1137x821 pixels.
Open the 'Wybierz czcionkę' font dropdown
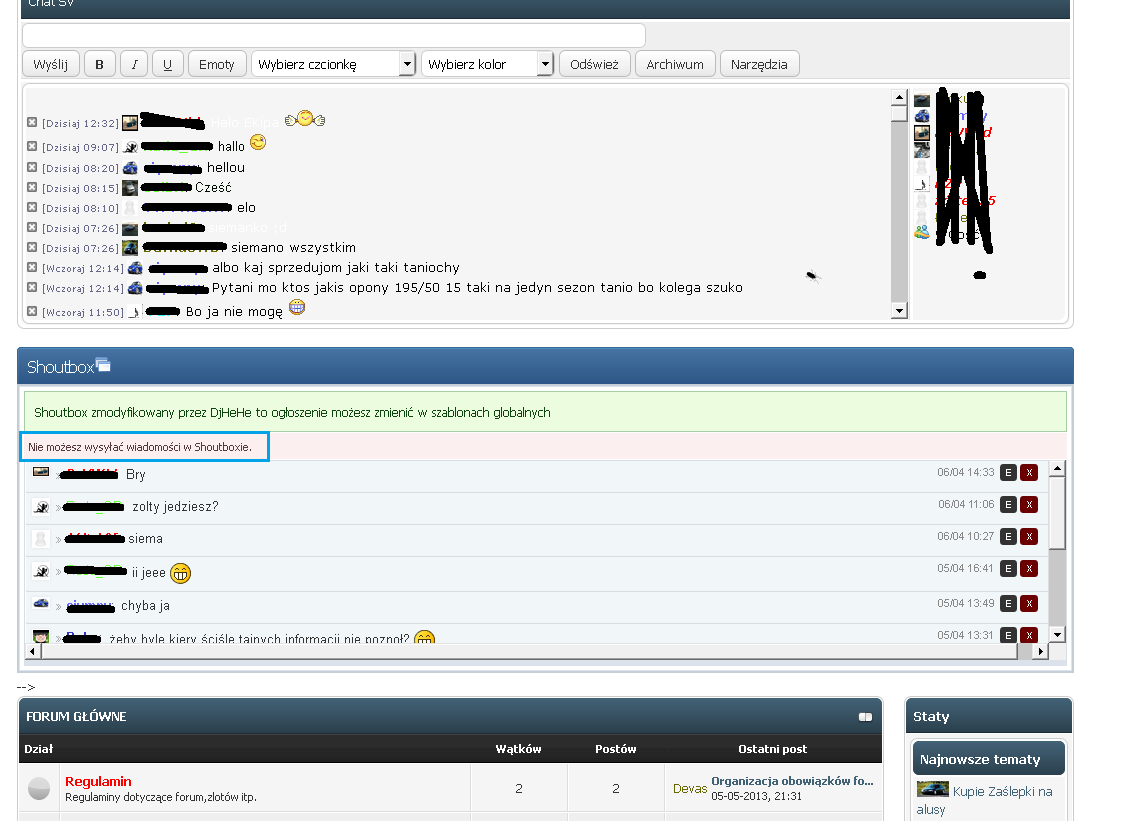click(x=334, y=65)
